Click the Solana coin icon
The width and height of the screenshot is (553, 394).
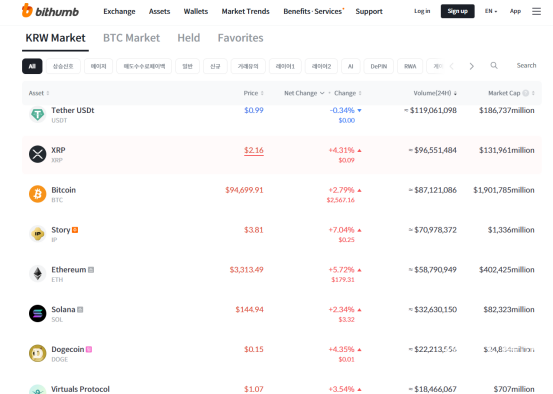tap(37, 314)
